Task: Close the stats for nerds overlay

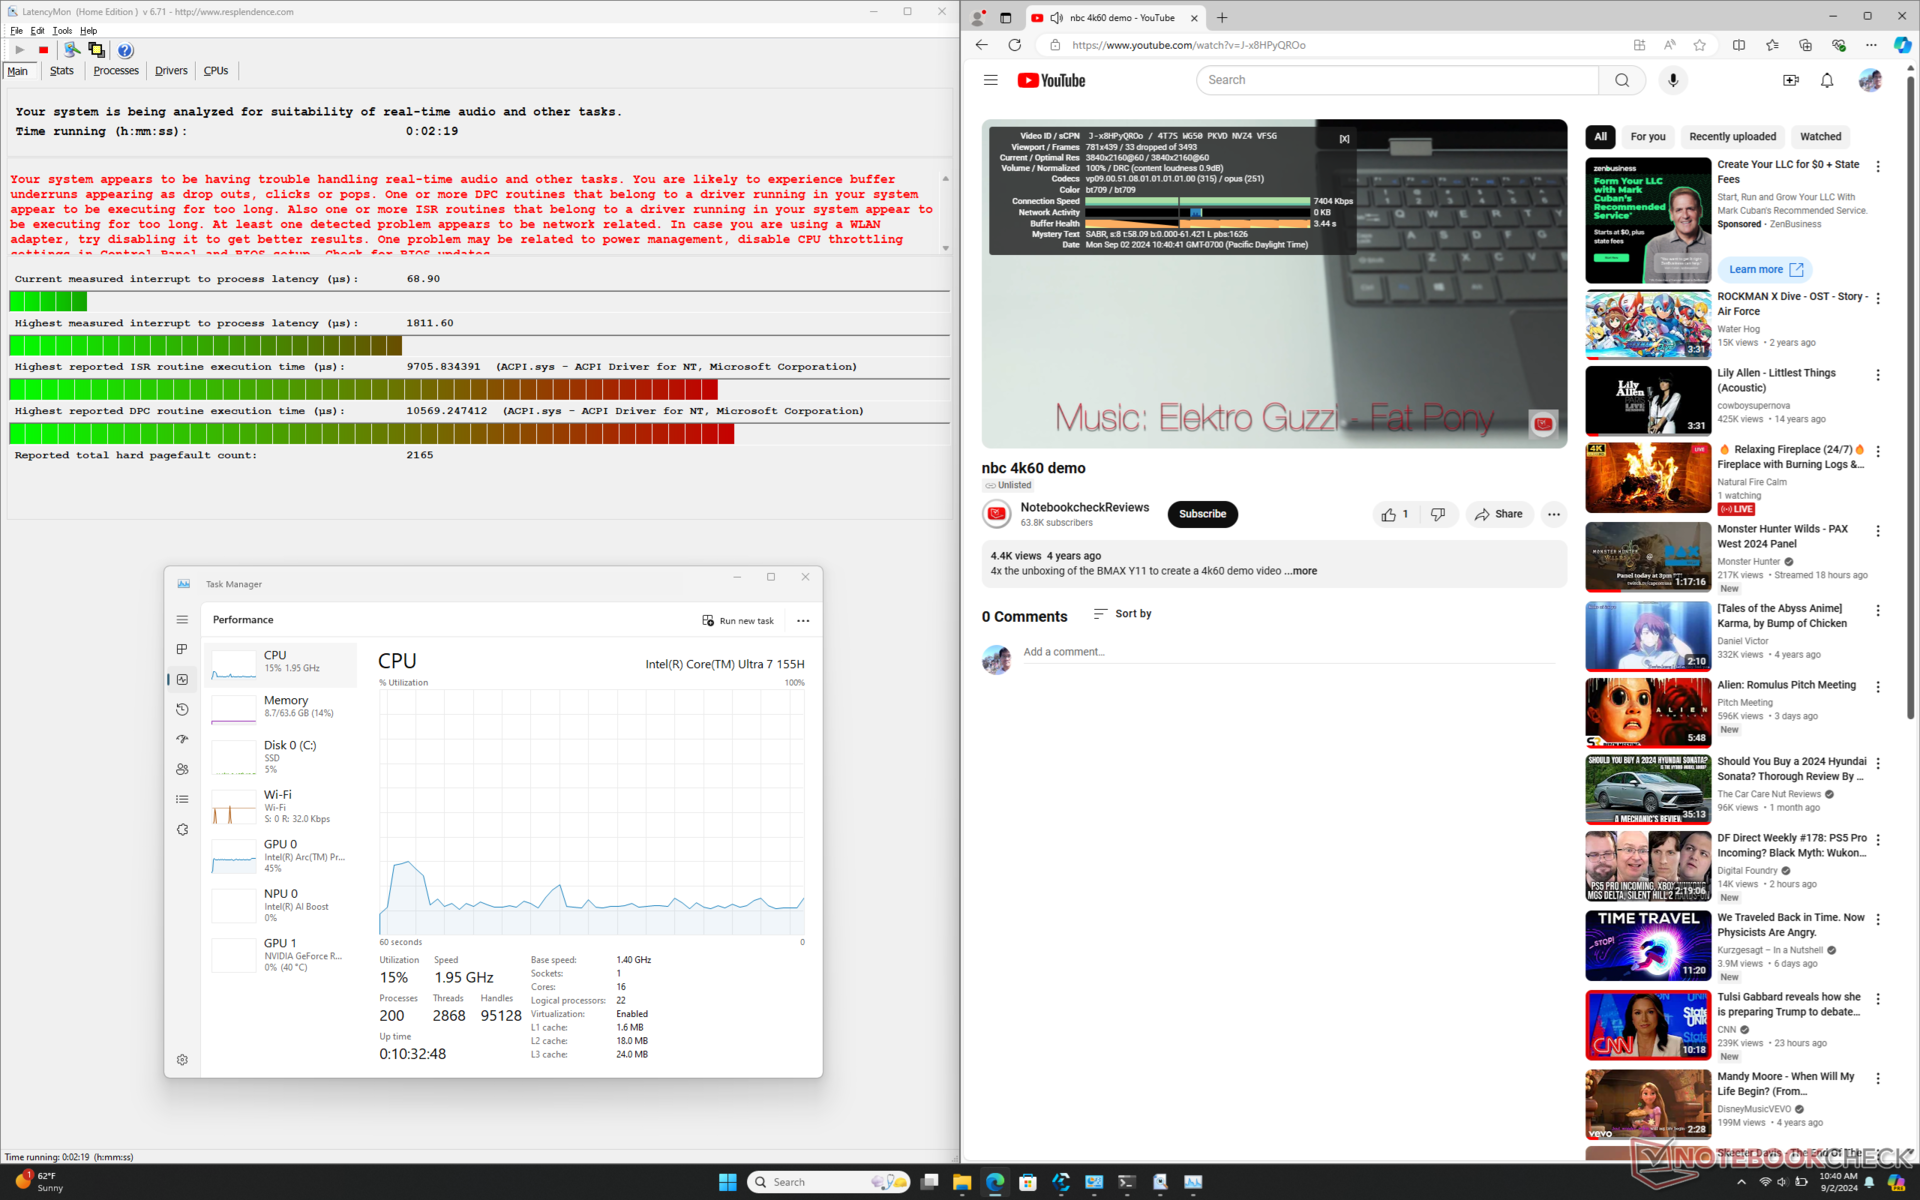Action: [1344, 139]
